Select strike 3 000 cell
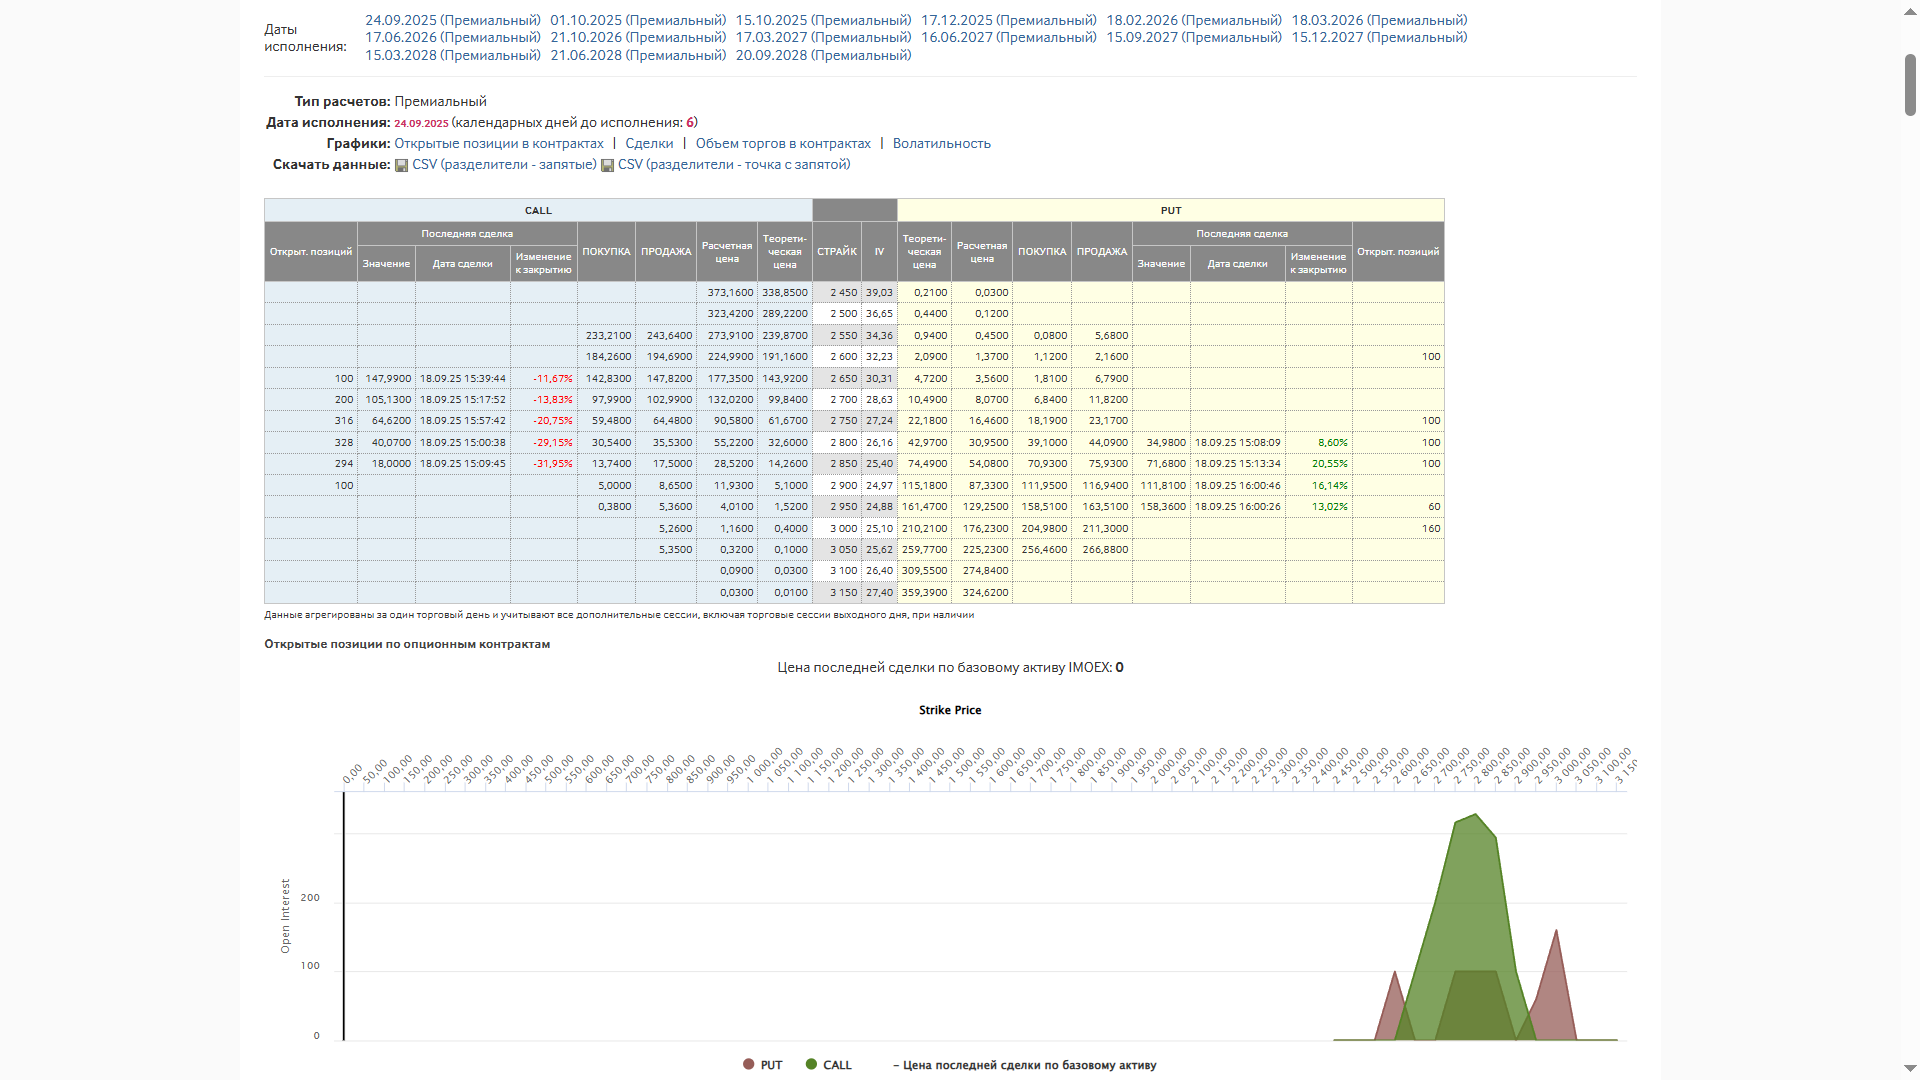 tap(837, 528)
